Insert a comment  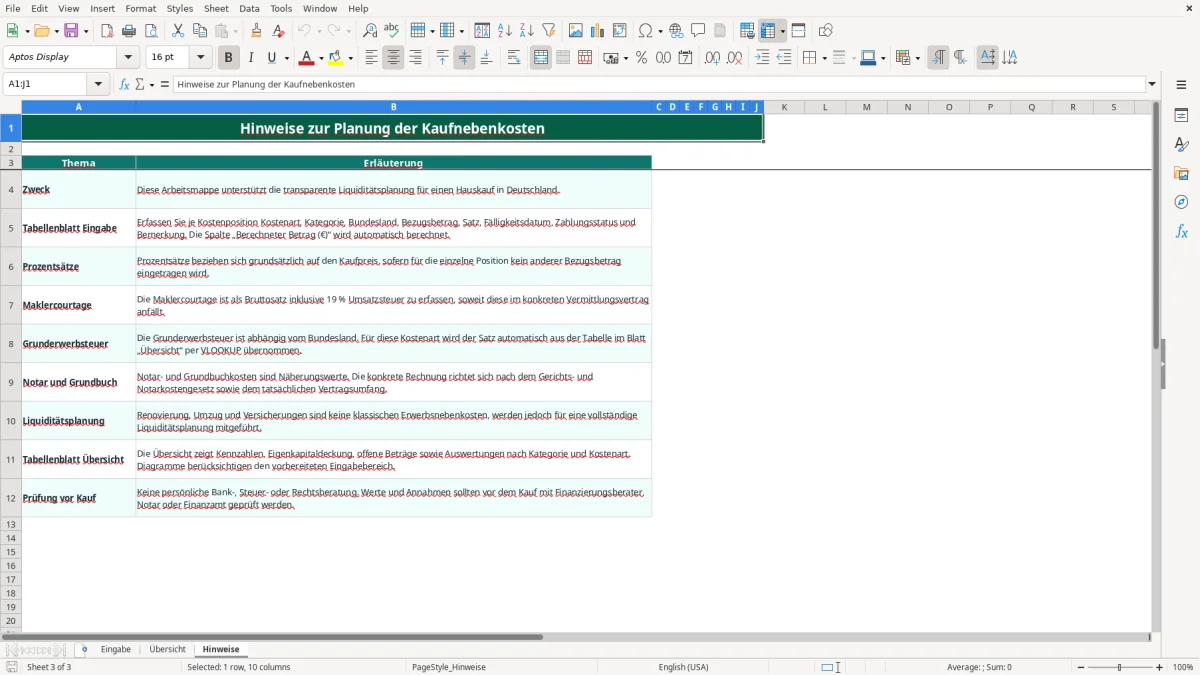[698, 31]
